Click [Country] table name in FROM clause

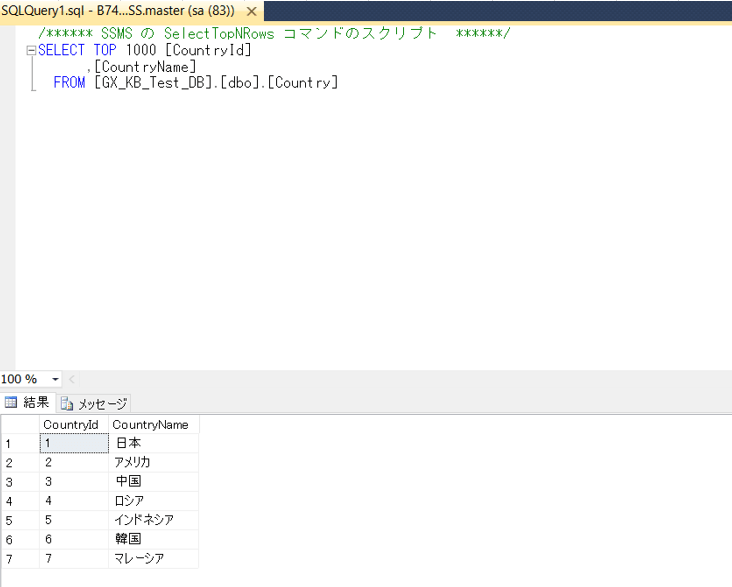click(302, 83)
